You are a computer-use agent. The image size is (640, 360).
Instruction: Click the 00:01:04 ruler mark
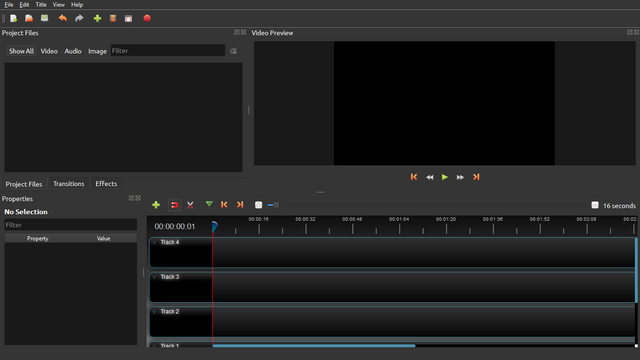399,219
